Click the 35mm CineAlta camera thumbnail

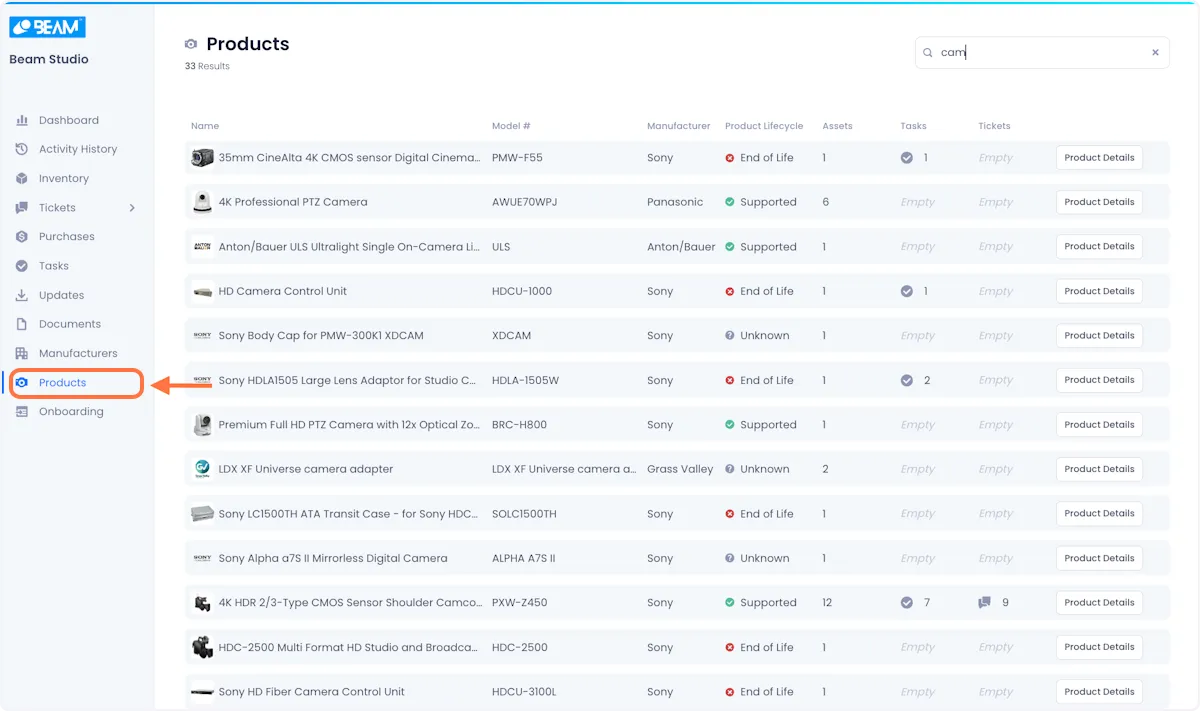coord(202,158)
